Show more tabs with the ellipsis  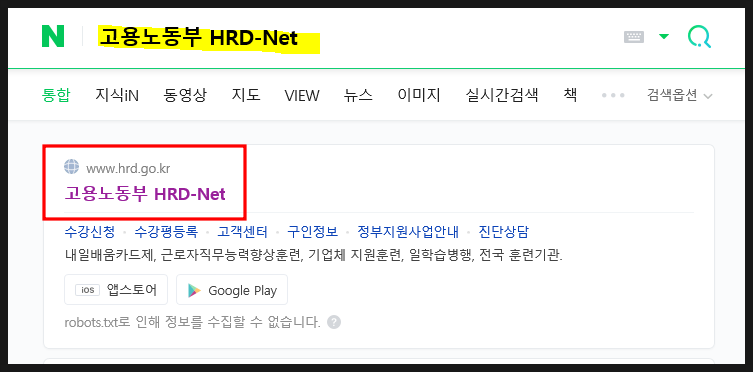pos(613,96)
